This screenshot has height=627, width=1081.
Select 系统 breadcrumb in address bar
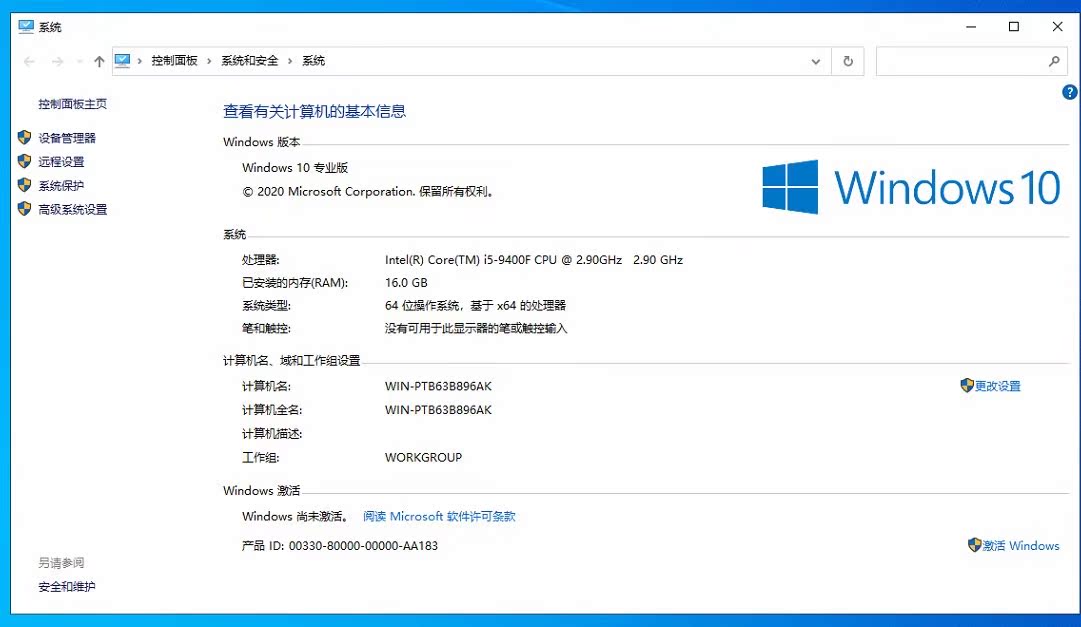tap(314, 61)
